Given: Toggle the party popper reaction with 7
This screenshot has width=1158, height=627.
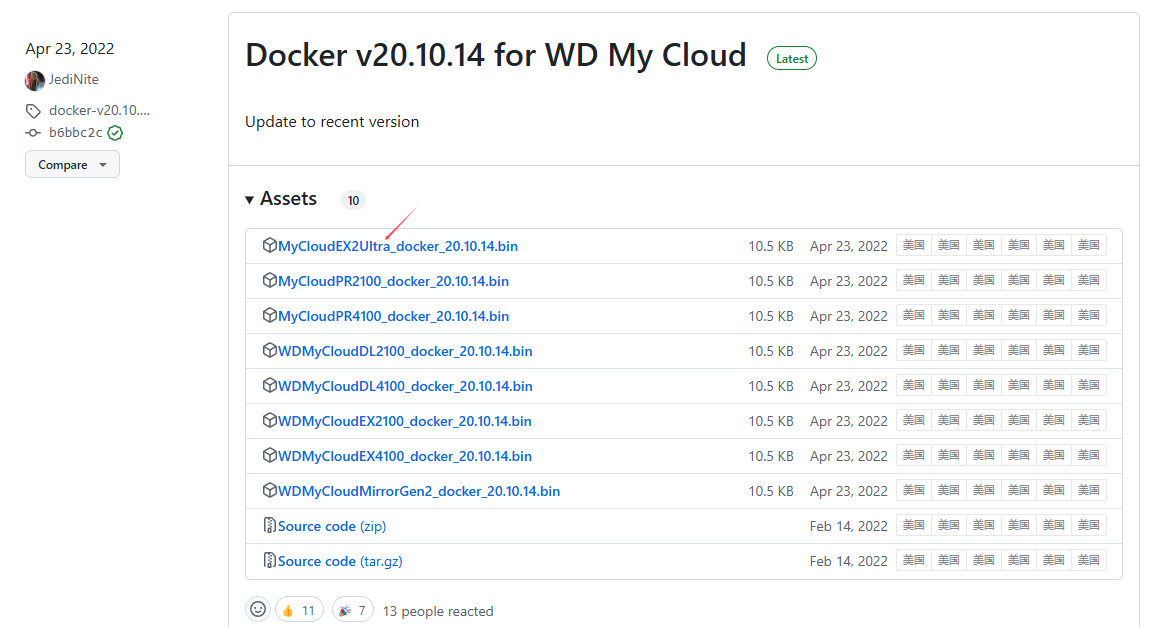Looking at the screenshot, I should 352,610.
